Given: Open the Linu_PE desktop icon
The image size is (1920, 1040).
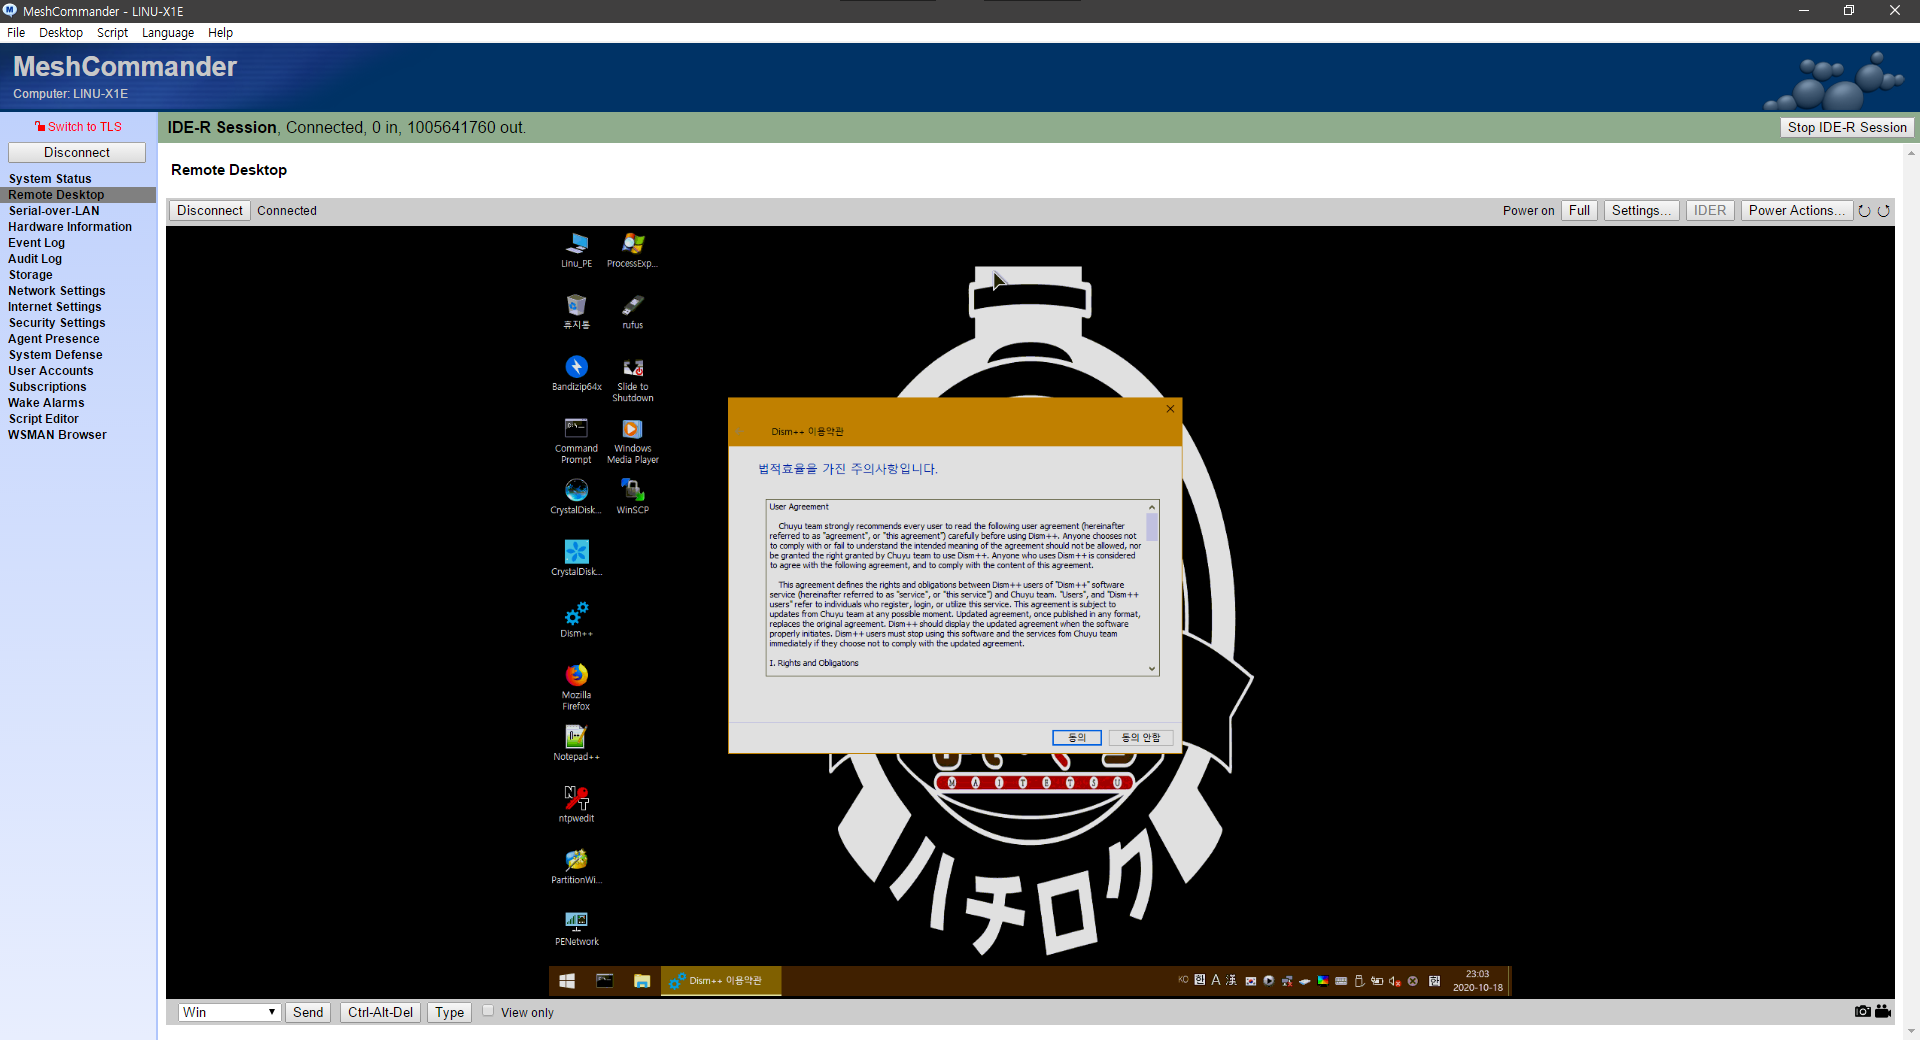Looking at the screenshot, I should click(576, 250).
